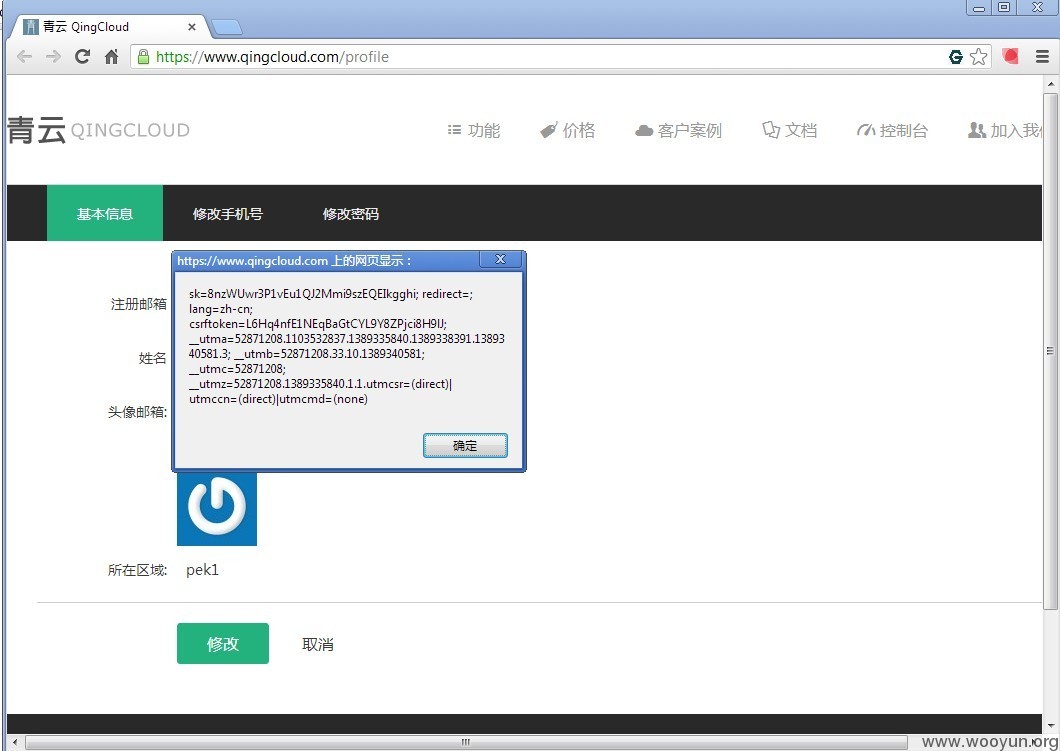This screenshot has width=1060, height=751.
Task: Open the 文档 navigation link
Action: (x=790, y=130)
